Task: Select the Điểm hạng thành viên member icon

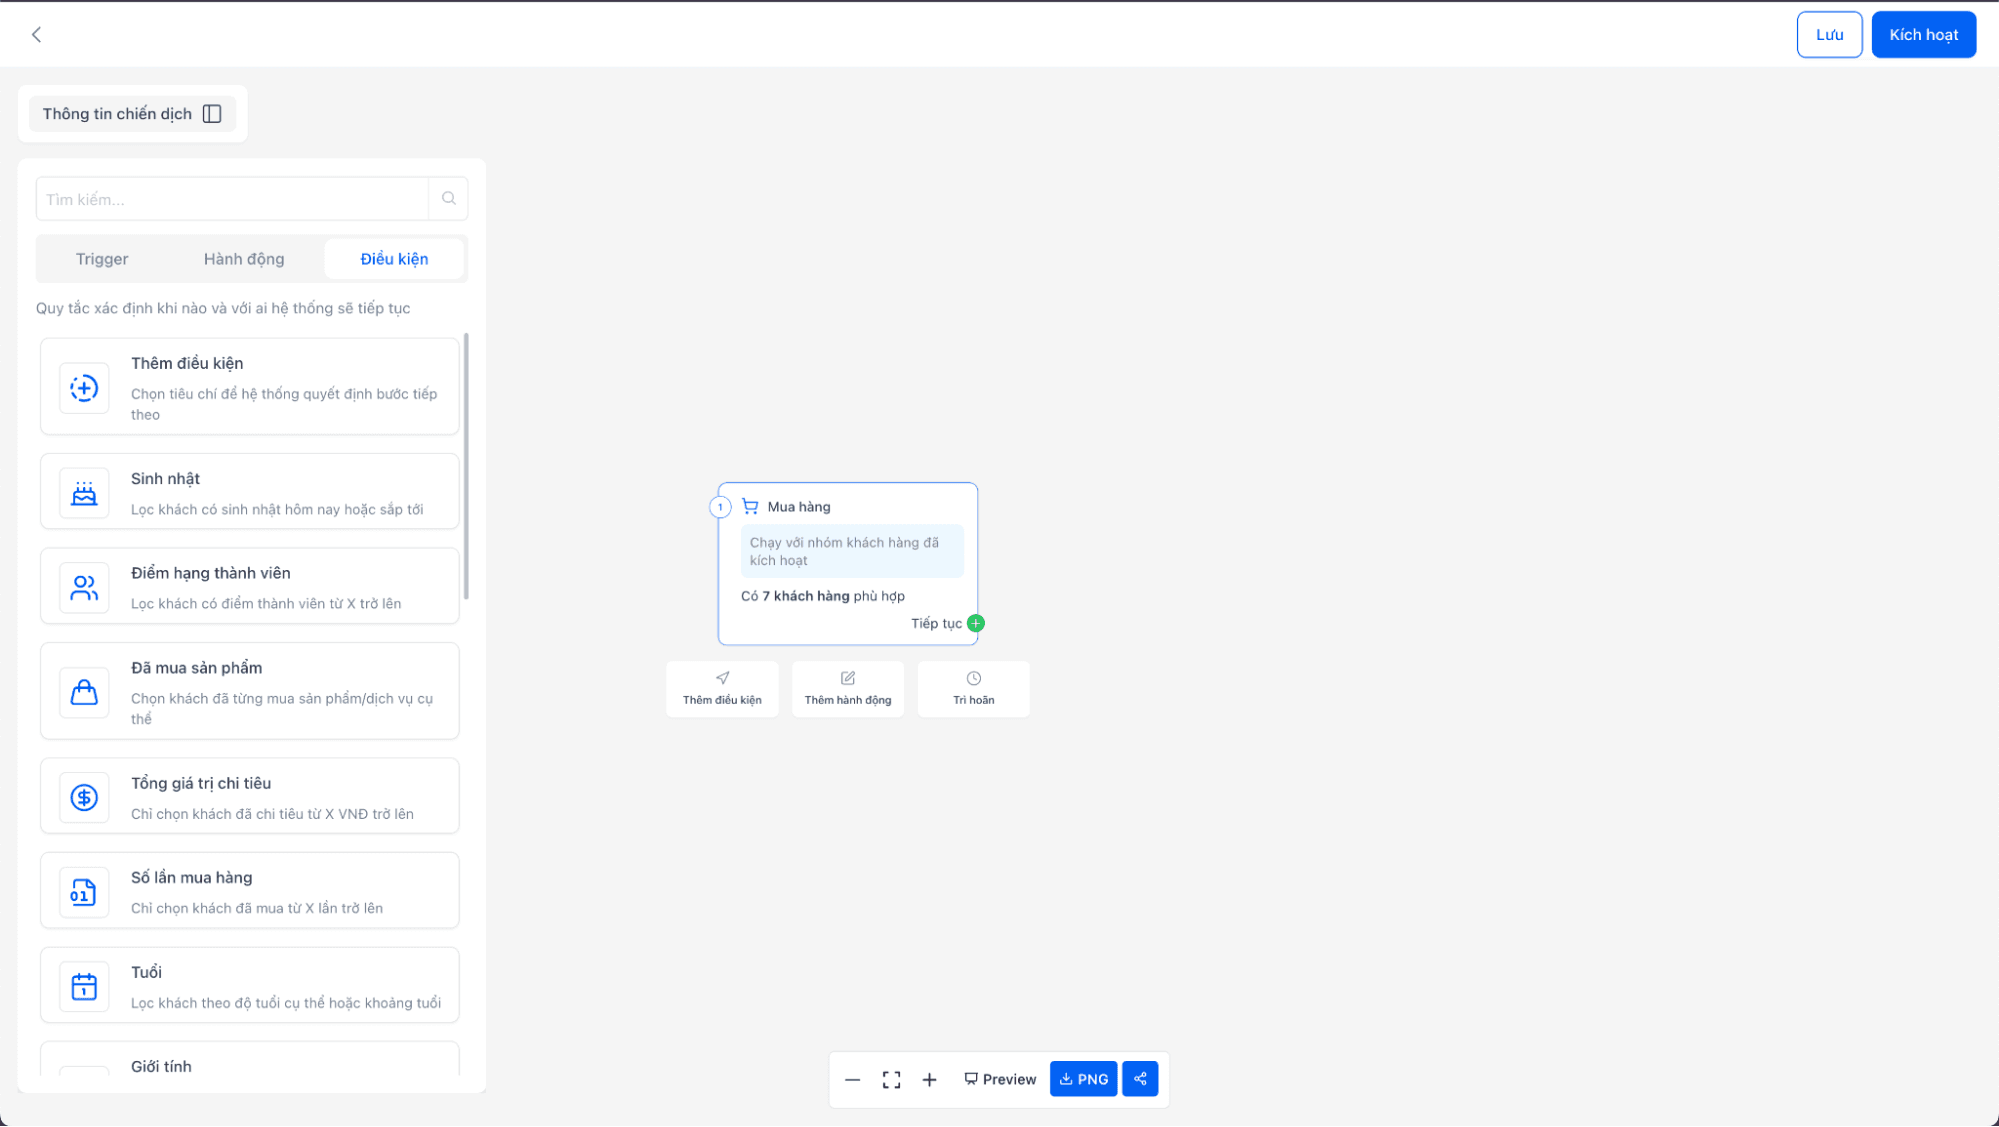Action: tap(84, 587)
